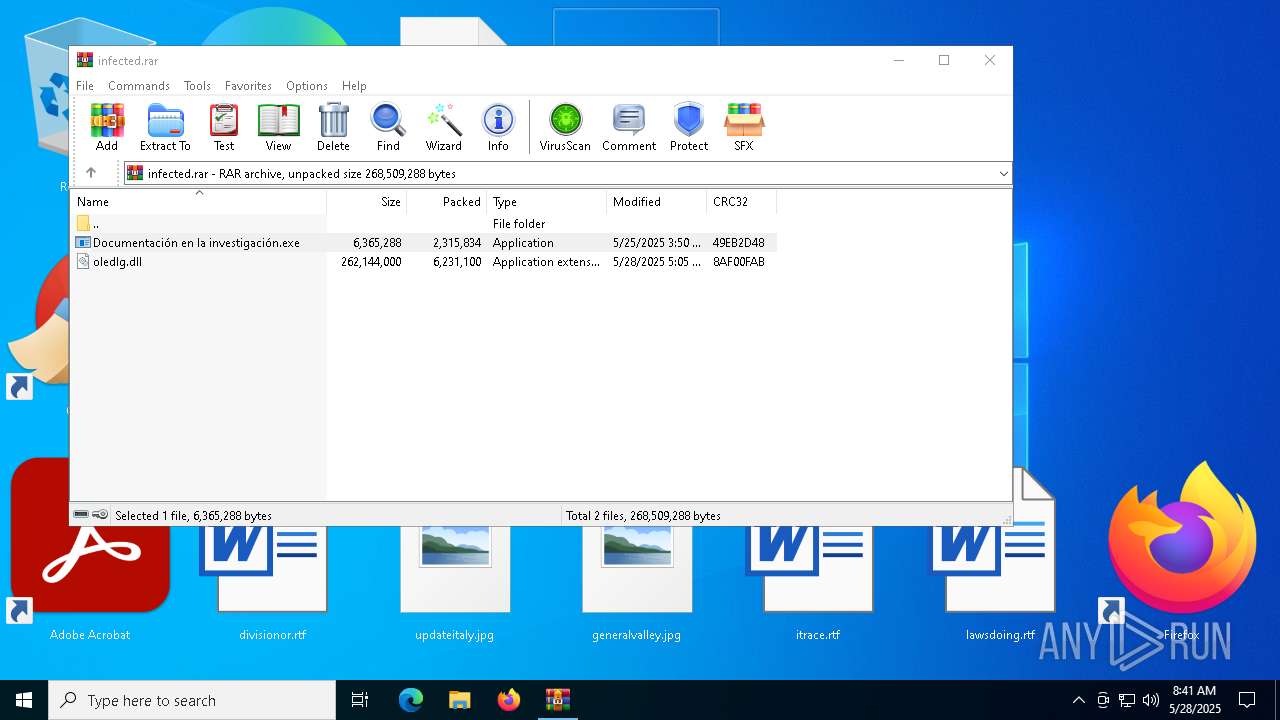The height and width of the screenshot is (720, 1280).
Task: Click the network tray icon
Action: [1127, 700]
